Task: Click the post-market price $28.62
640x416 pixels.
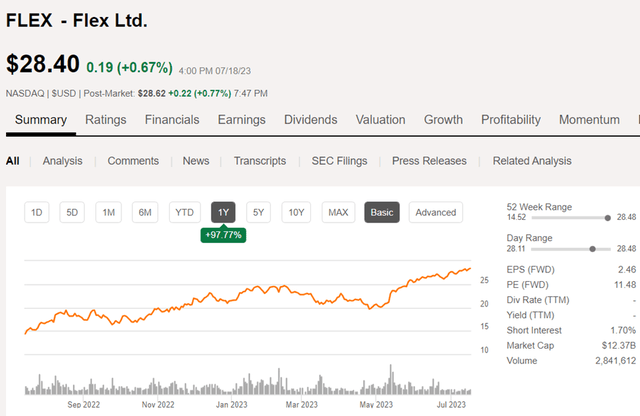Action: (x=152, y=93)
